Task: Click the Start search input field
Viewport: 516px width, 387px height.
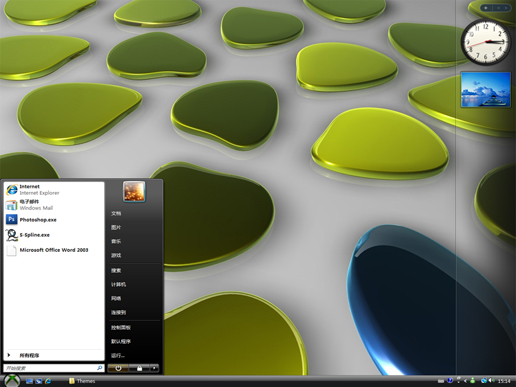Action: point(53,368)
